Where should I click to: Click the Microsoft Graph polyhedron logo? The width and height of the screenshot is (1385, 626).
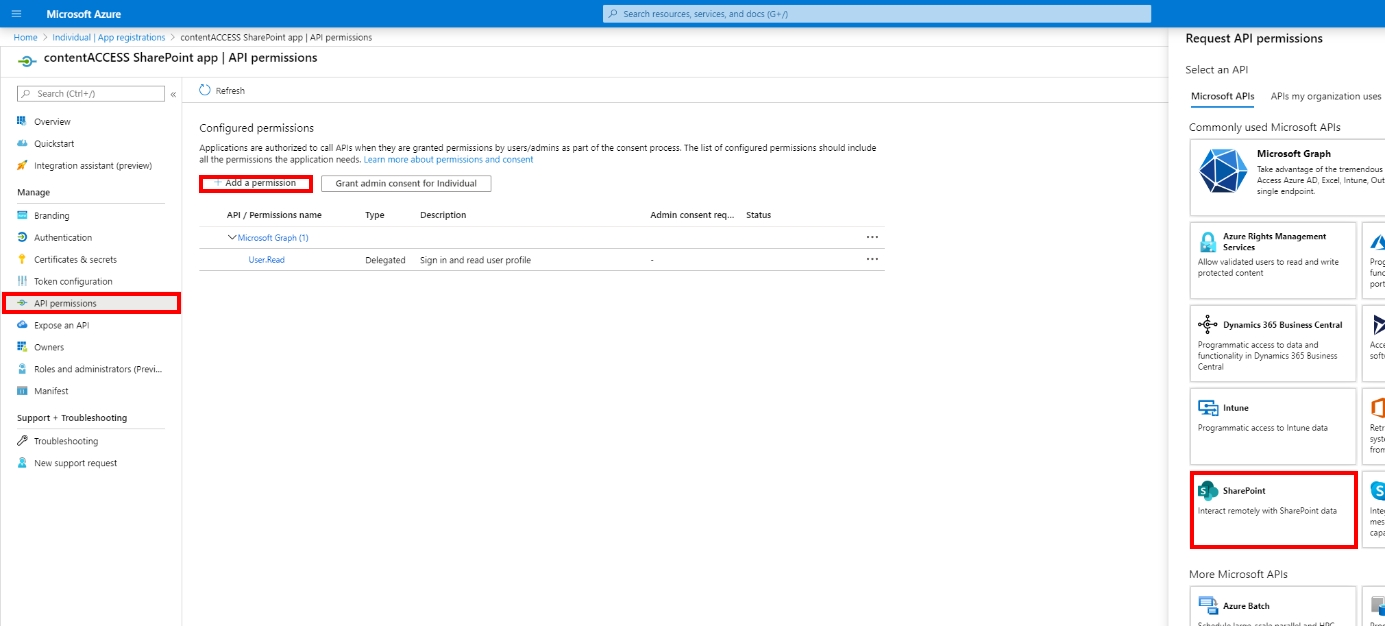pos(1223,171)
